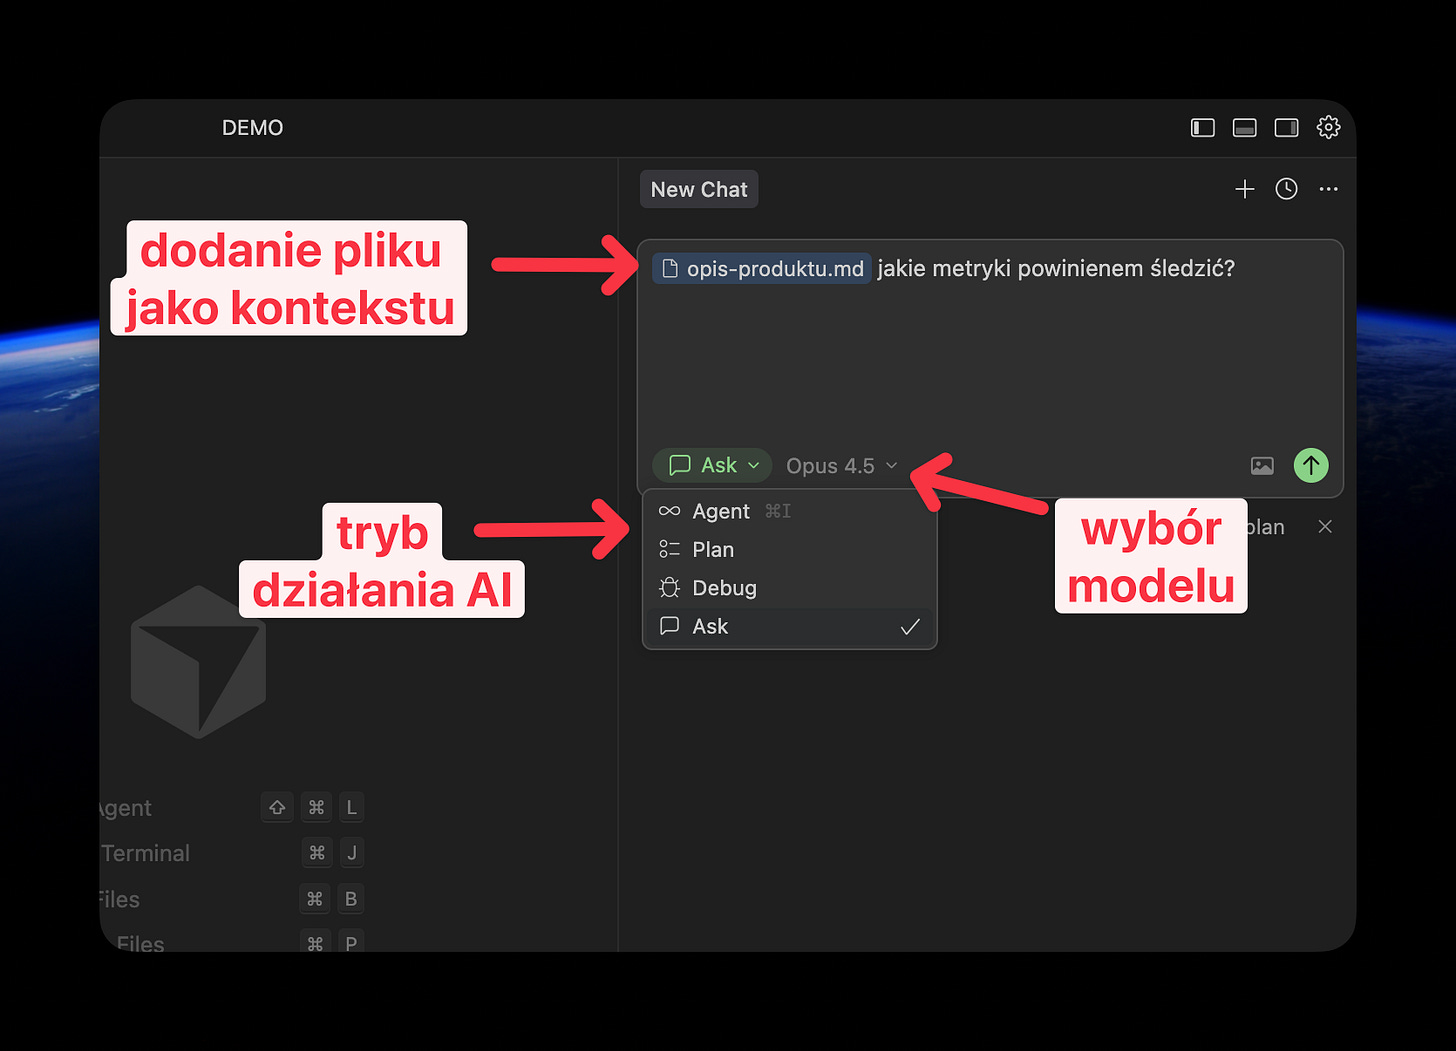Open settings with the gear icon
This screenshot has height=1051, width=1456.
click(x=1328, y=128)
